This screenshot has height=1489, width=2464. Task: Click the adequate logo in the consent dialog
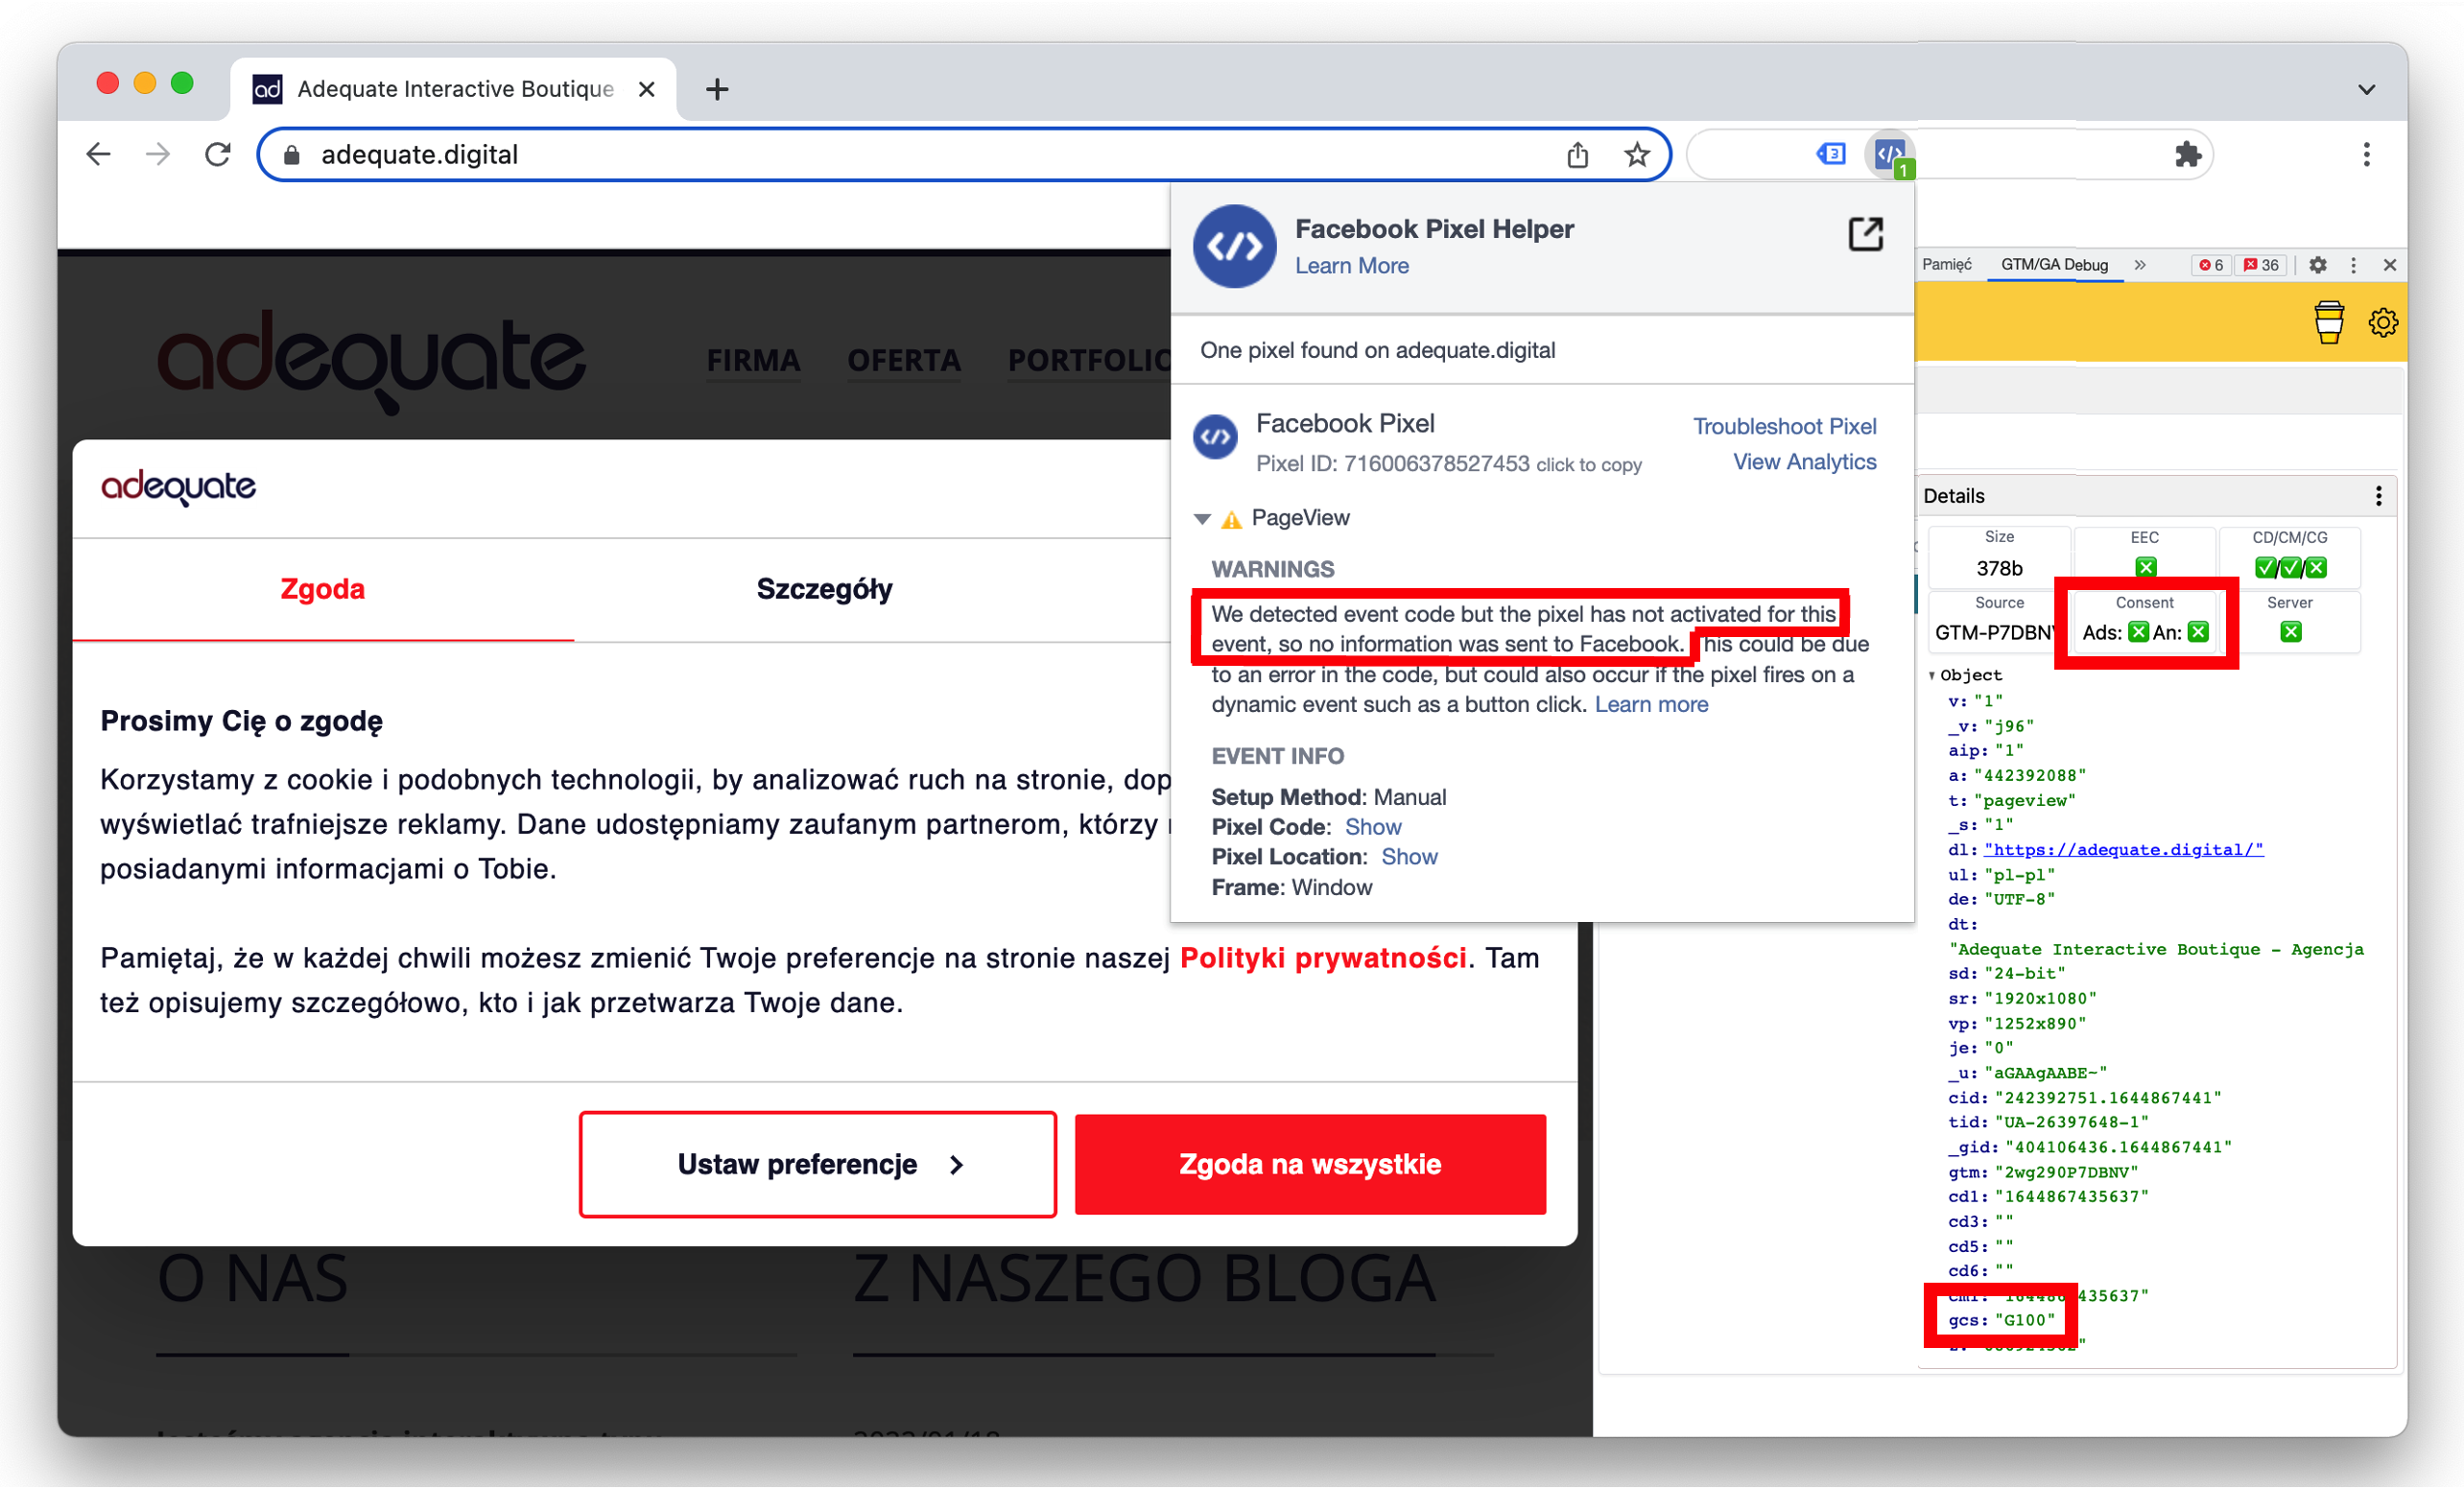(179, 488)
